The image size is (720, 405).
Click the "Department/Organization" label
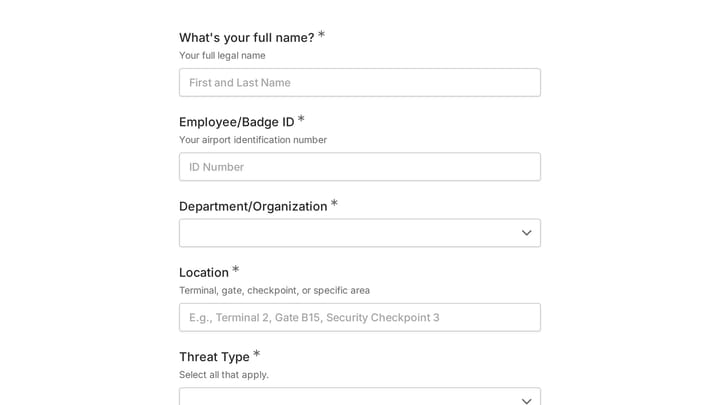click(x=253, y=207)
